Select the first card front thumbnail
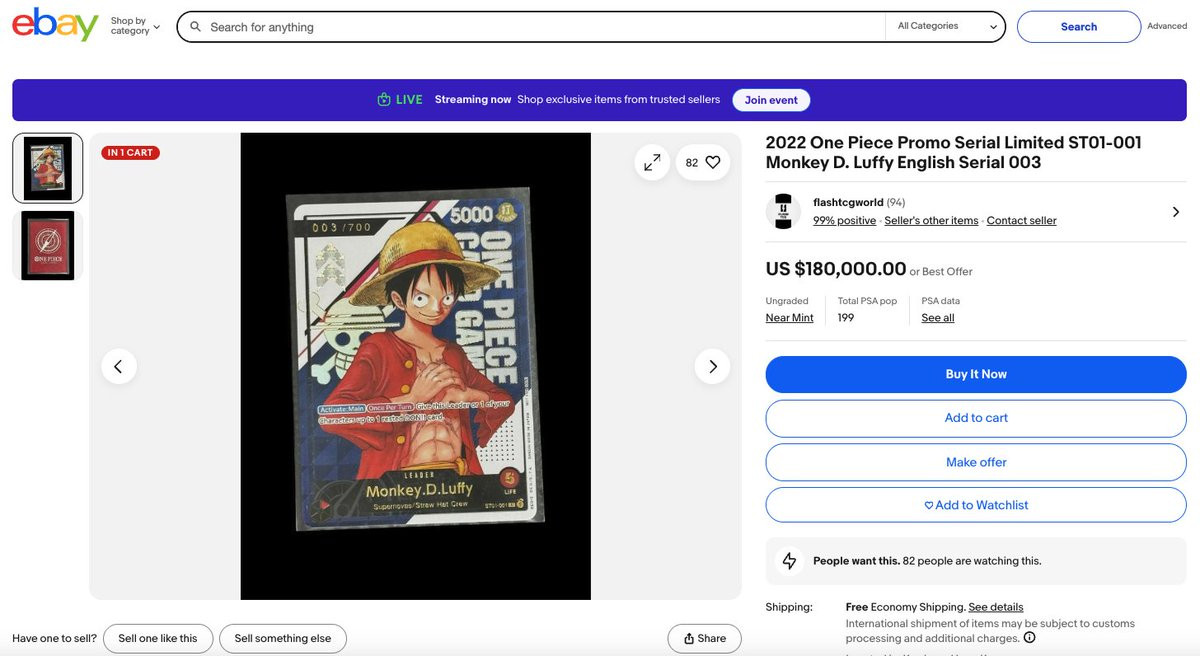Screen dimensions: 1200x656 click(x=48, y=168)
